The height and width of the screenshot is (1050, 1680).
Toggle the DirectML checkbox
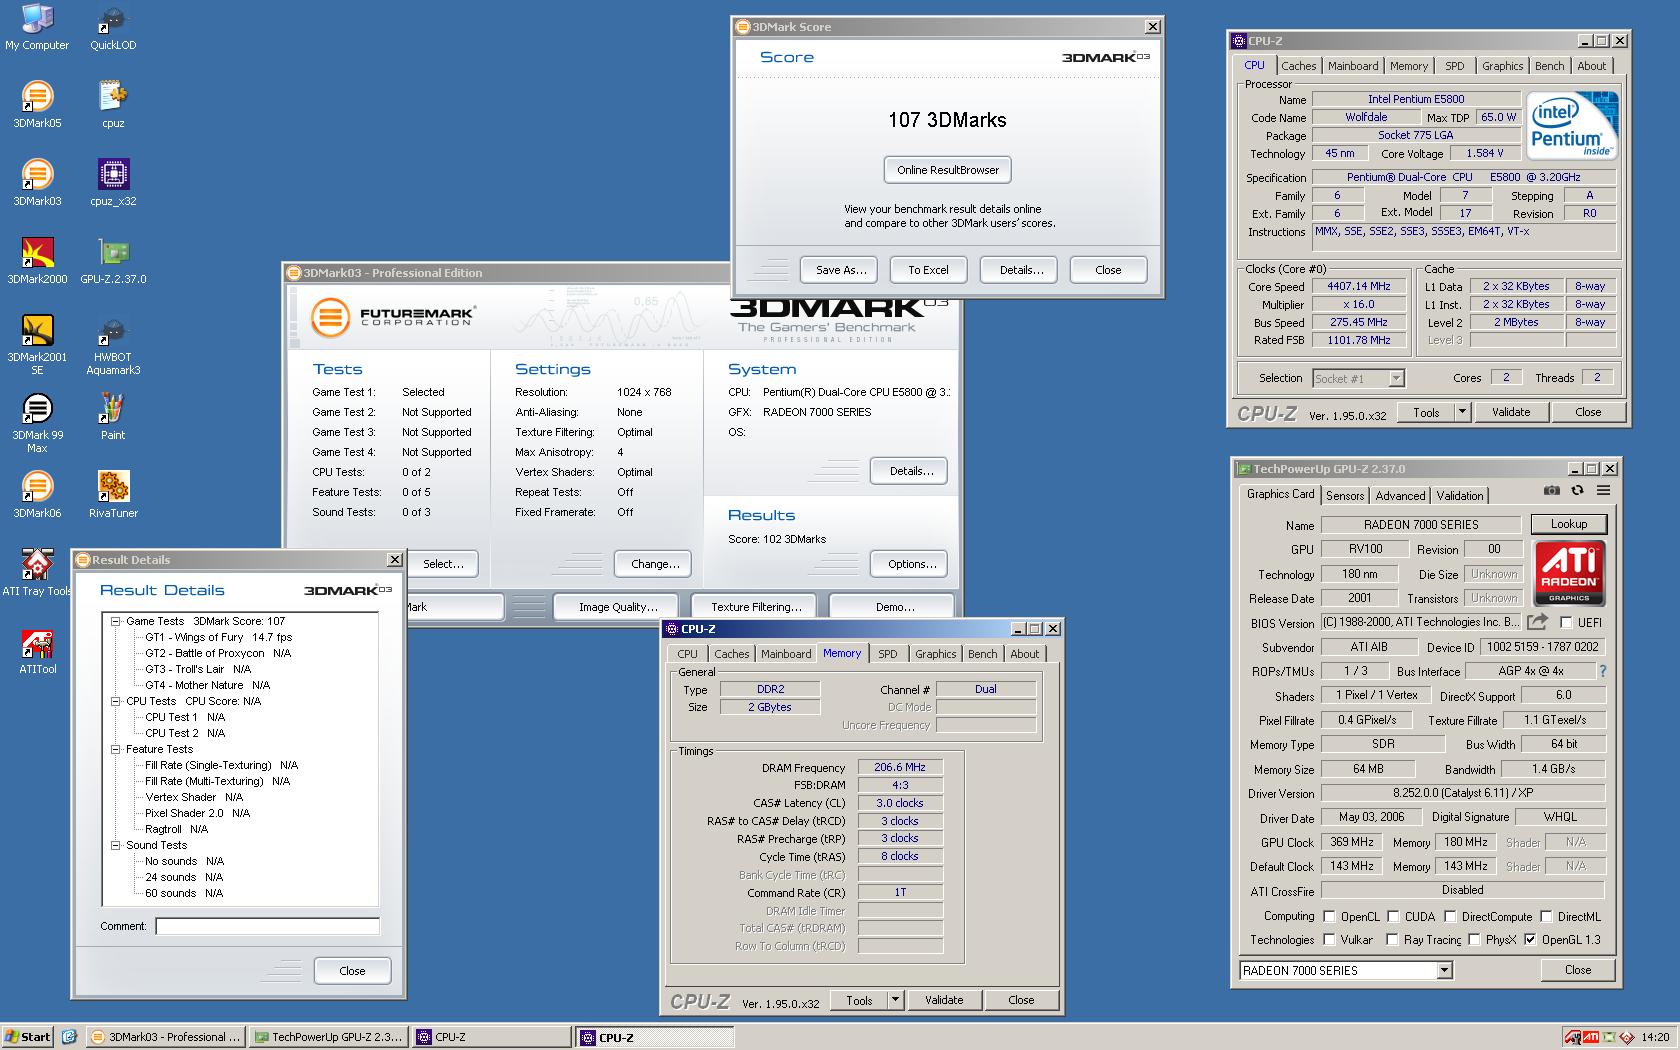[x=1546, y=916]
